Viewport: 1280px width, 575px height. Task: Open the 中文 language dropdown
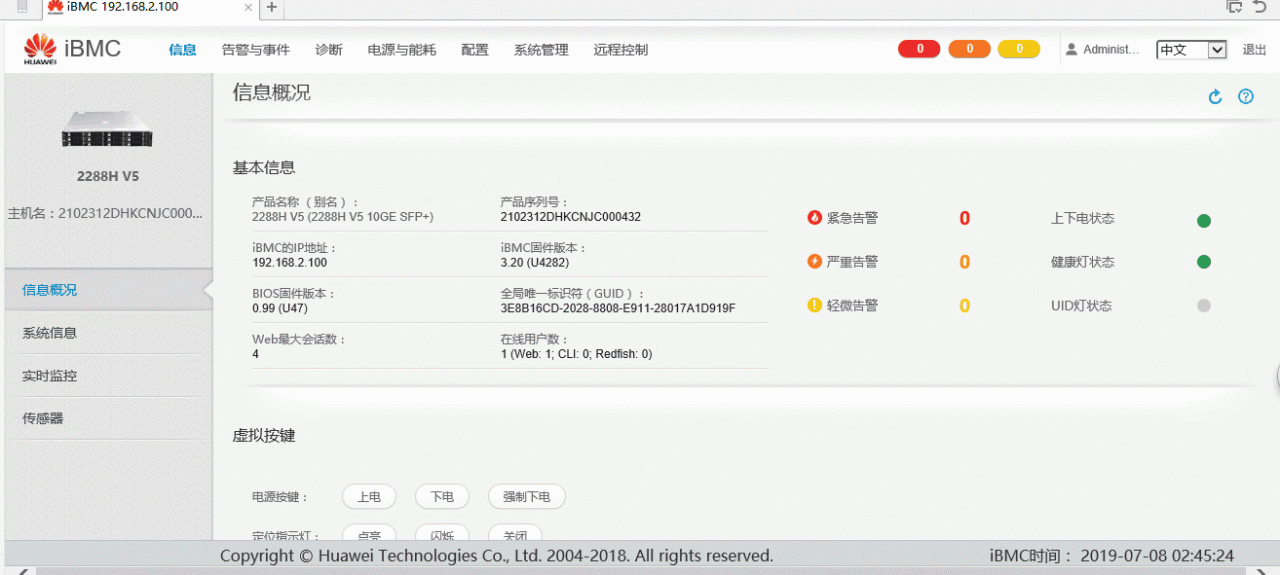tap(1191, 50)
